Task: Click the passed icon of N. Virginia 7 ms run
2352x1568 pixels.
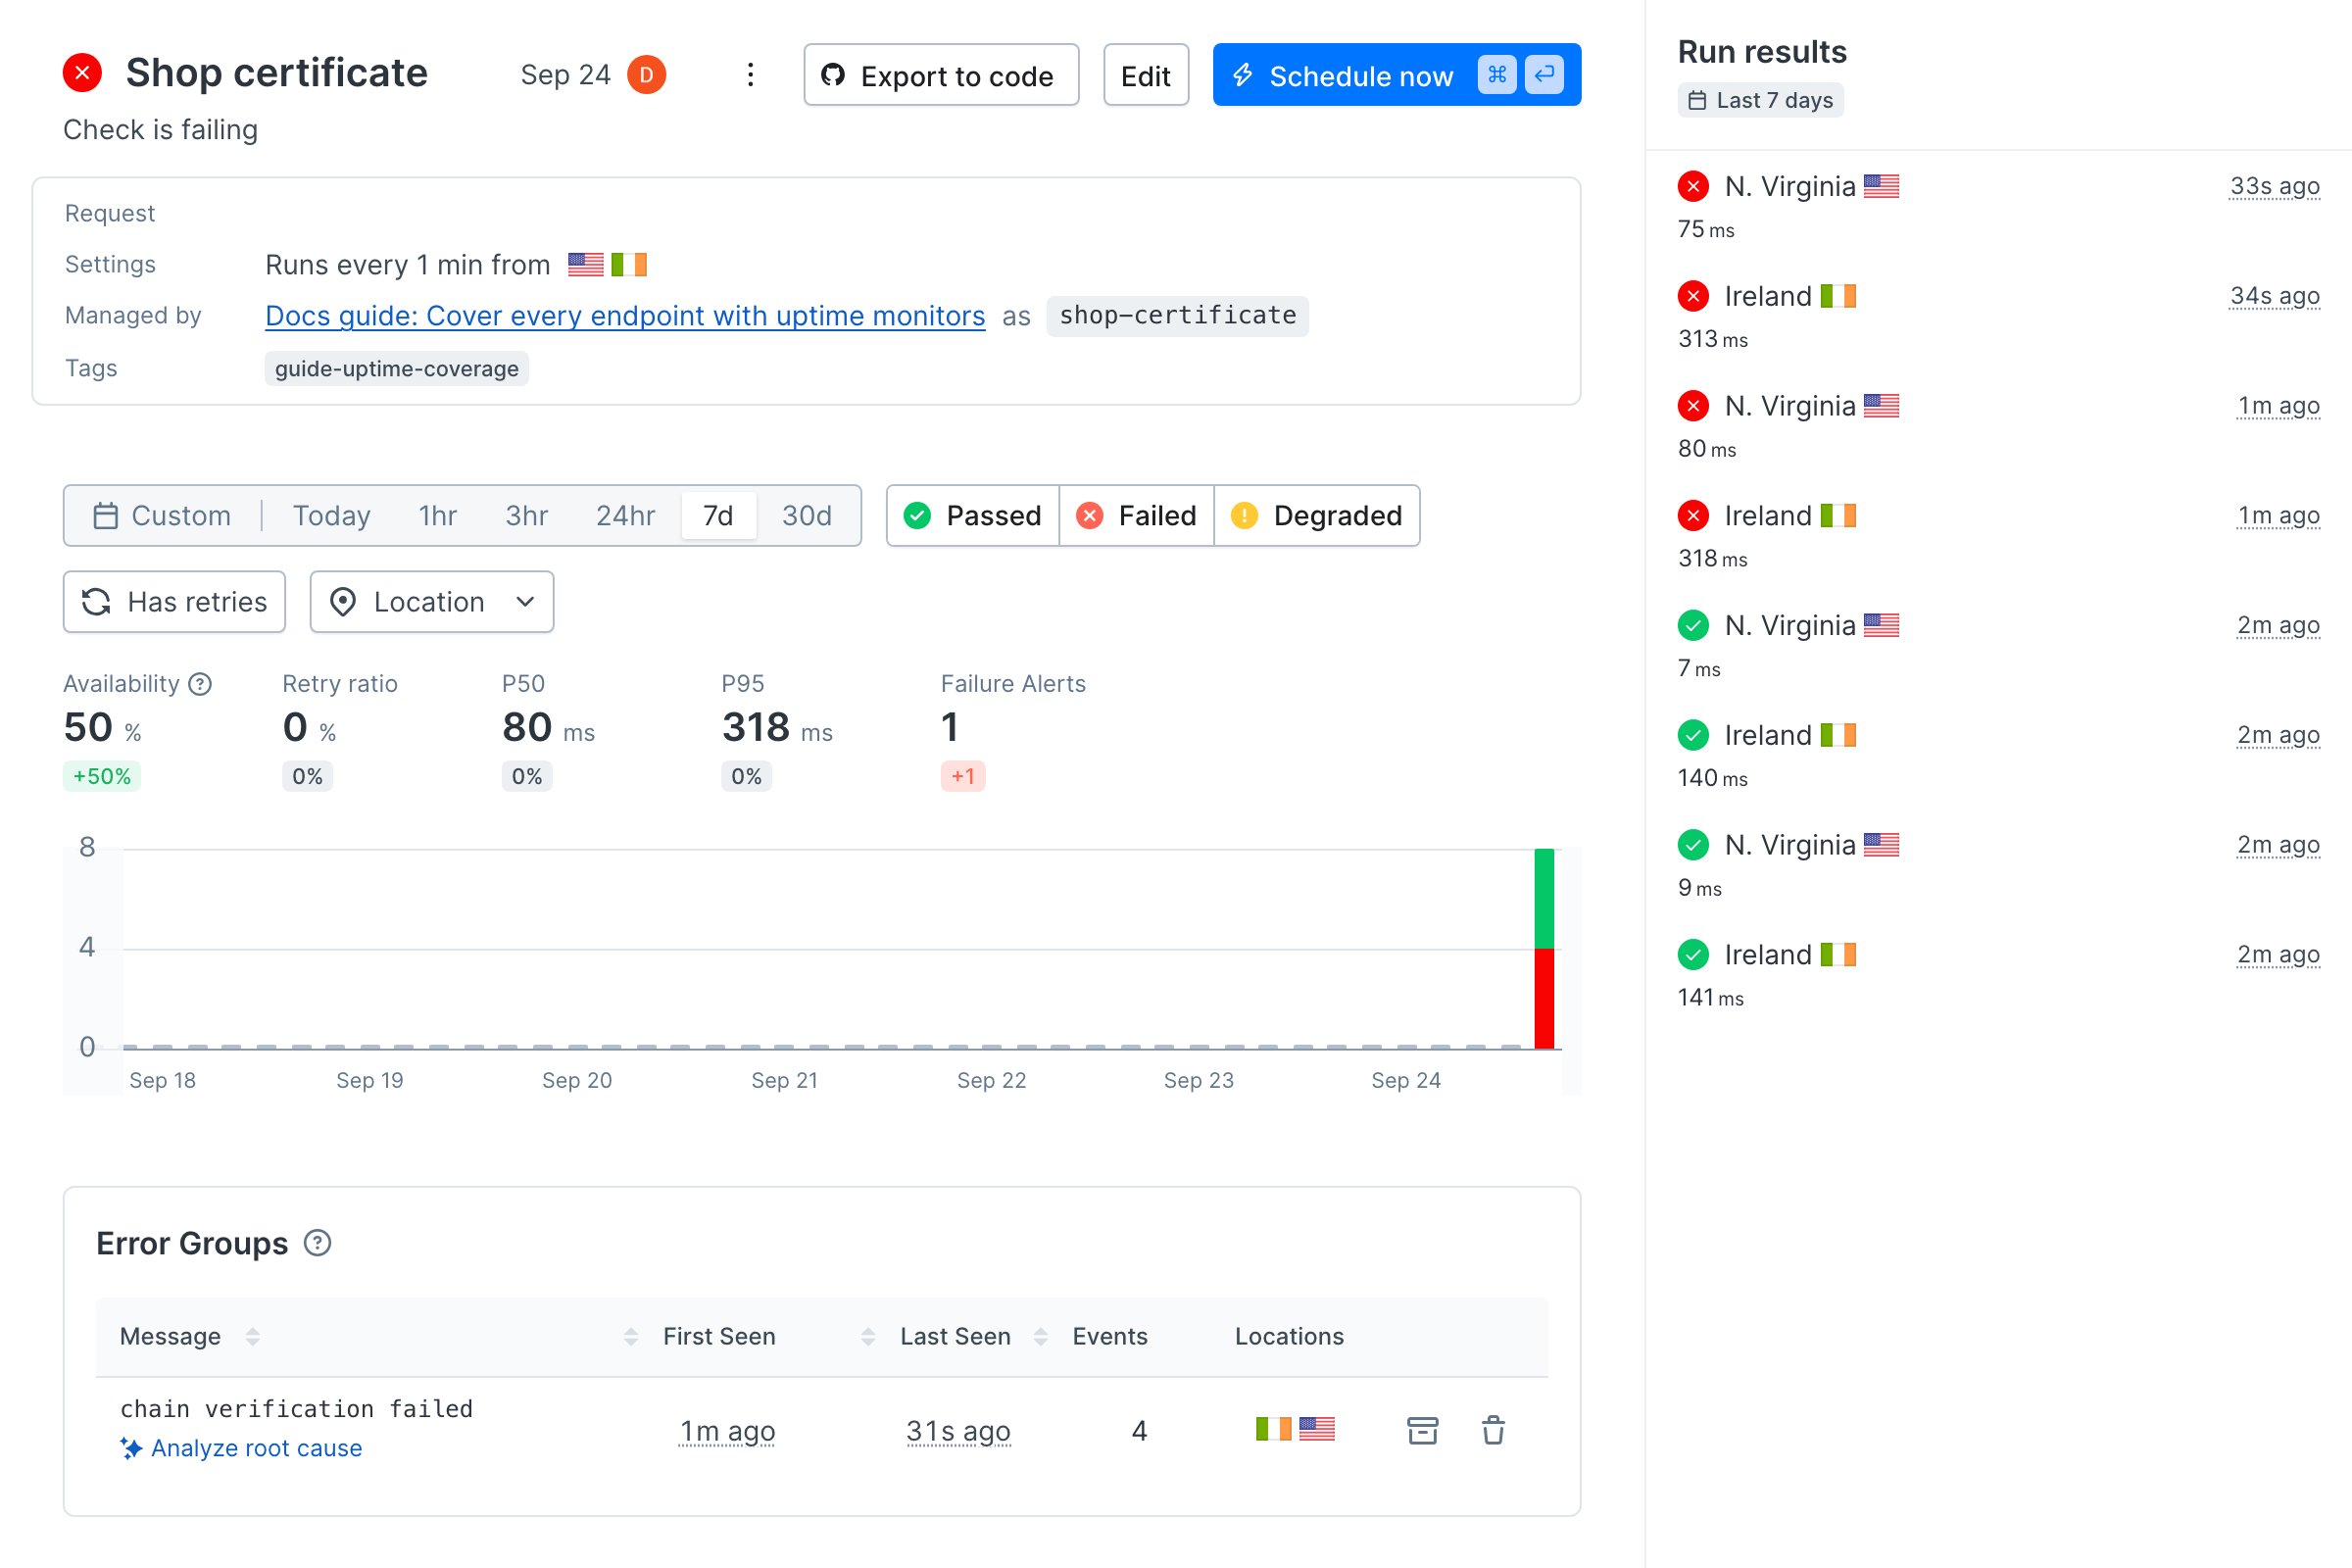Action: pos(1693,626)
